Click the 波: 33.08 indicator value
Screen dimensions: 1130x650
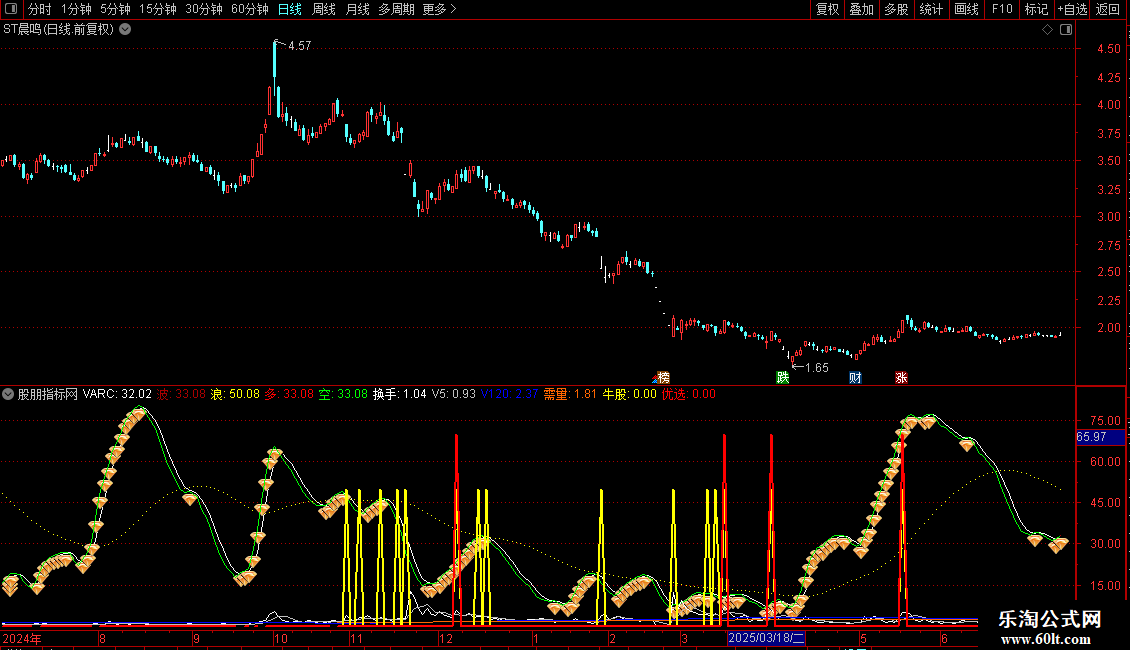click(182, 394)
